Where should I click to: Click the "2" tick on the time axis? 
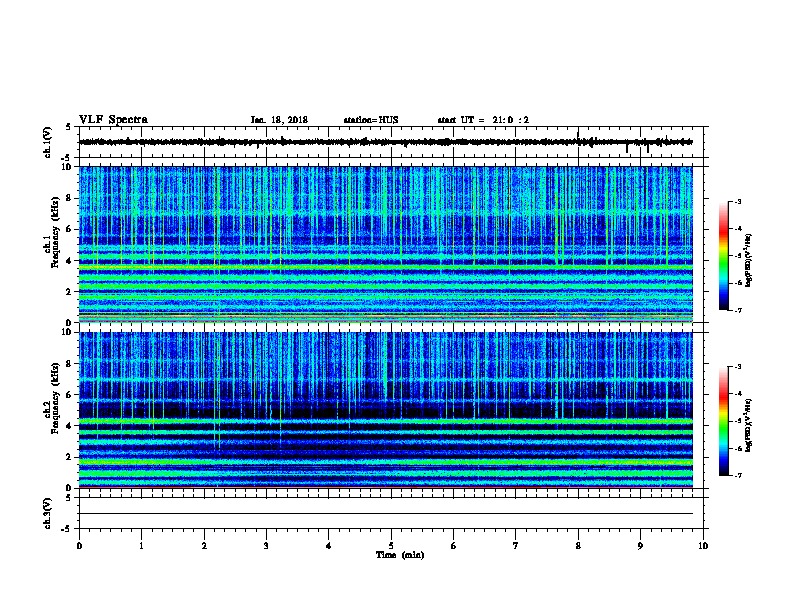(204, 546)
